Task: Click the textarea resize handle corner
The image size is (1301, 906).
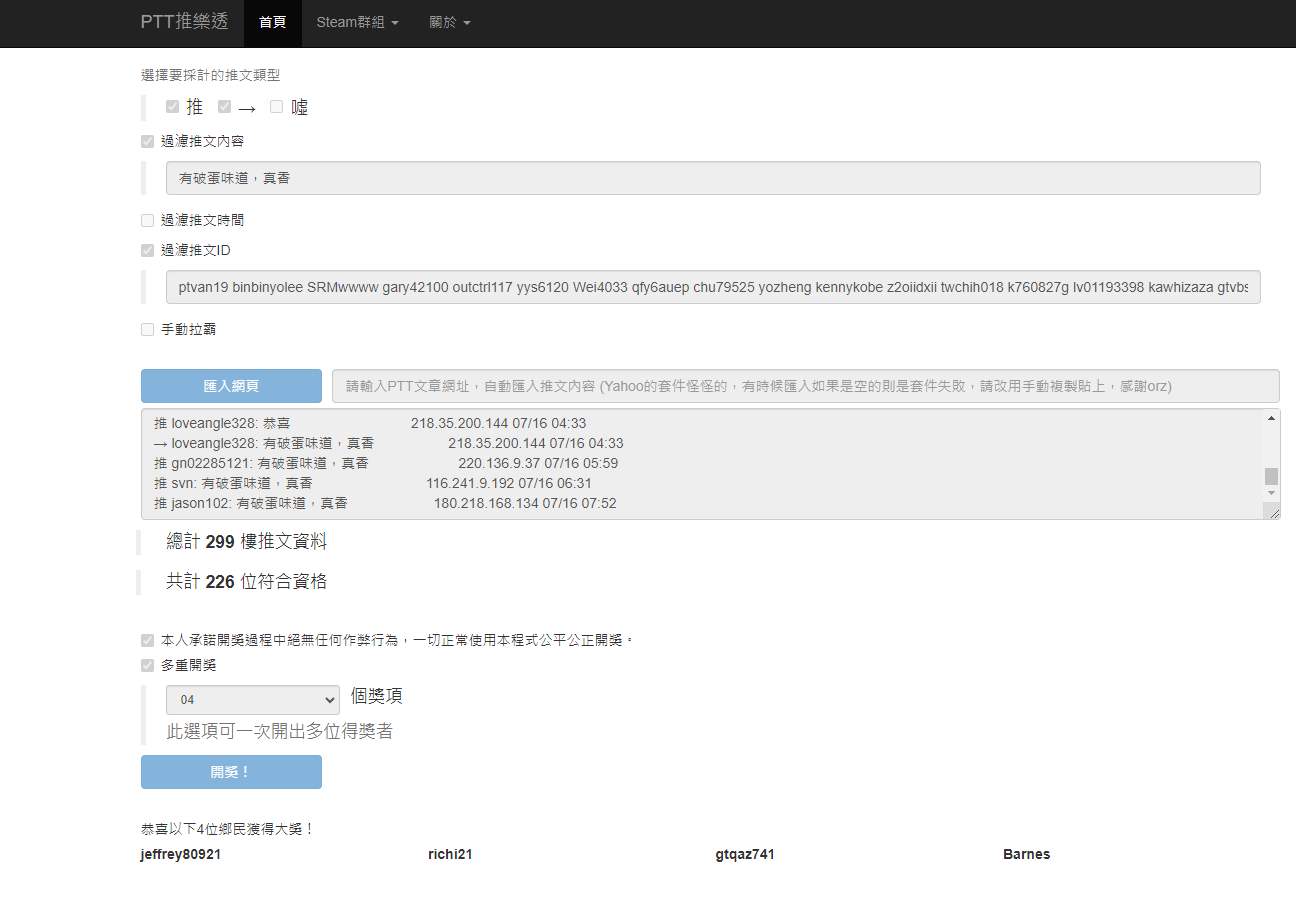Action: coord(1272,511)
